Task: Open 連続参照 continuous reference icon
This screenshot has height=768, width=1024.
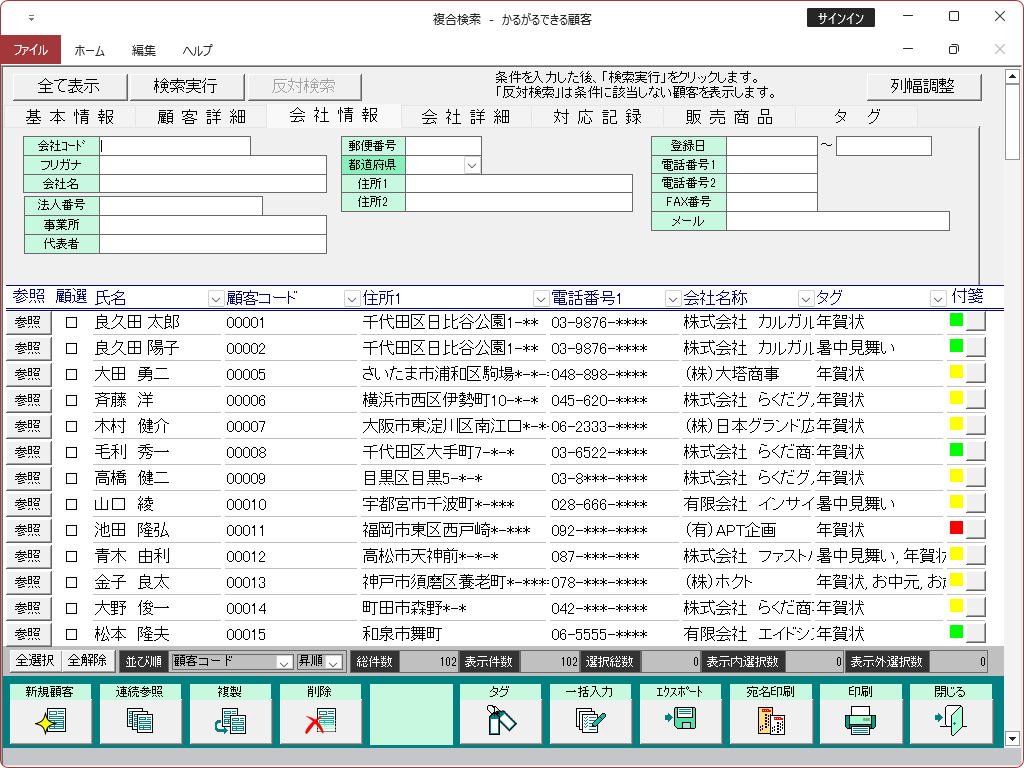Action: point(139,719)
